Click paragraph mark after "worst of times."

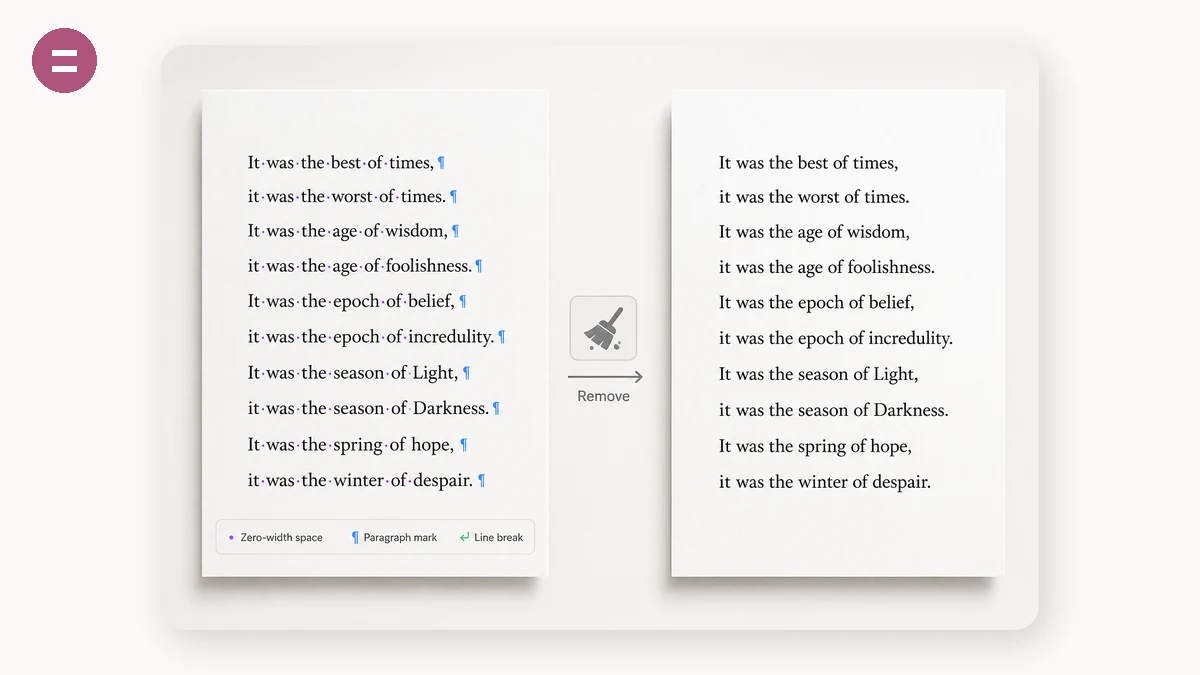point(453,197)
